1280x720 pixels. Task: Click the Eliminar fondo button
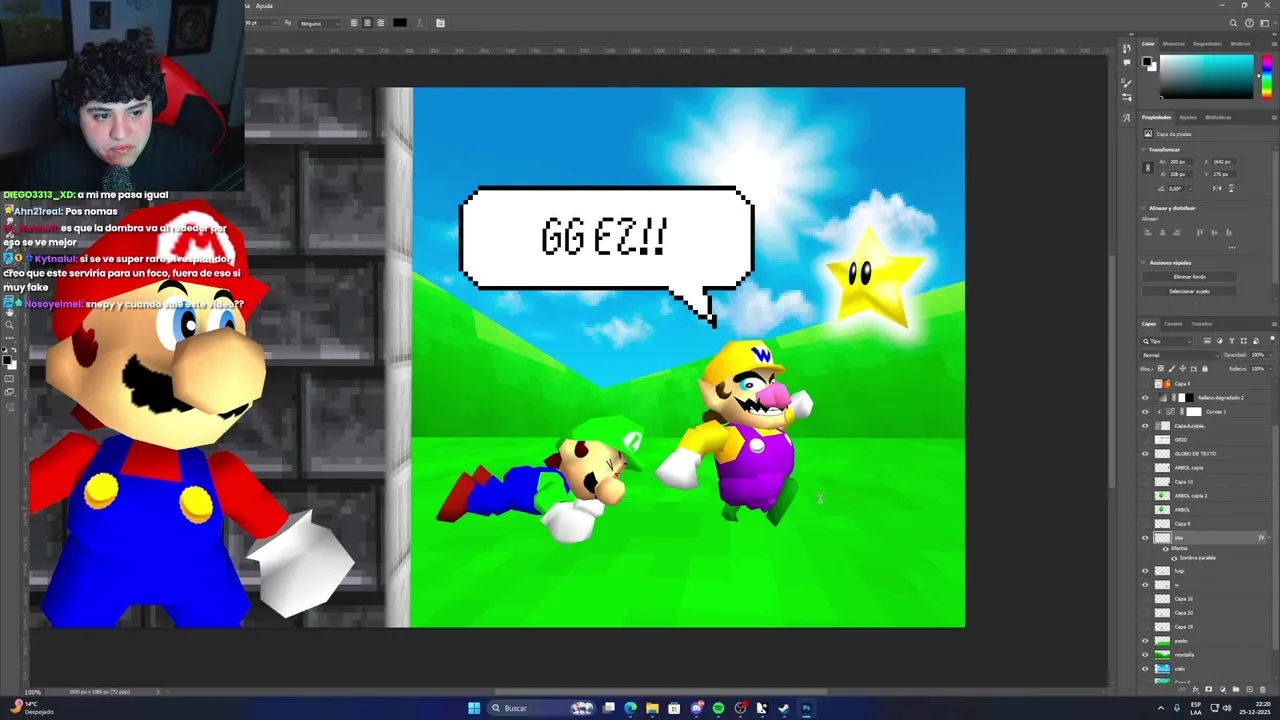click(1190, 277)
